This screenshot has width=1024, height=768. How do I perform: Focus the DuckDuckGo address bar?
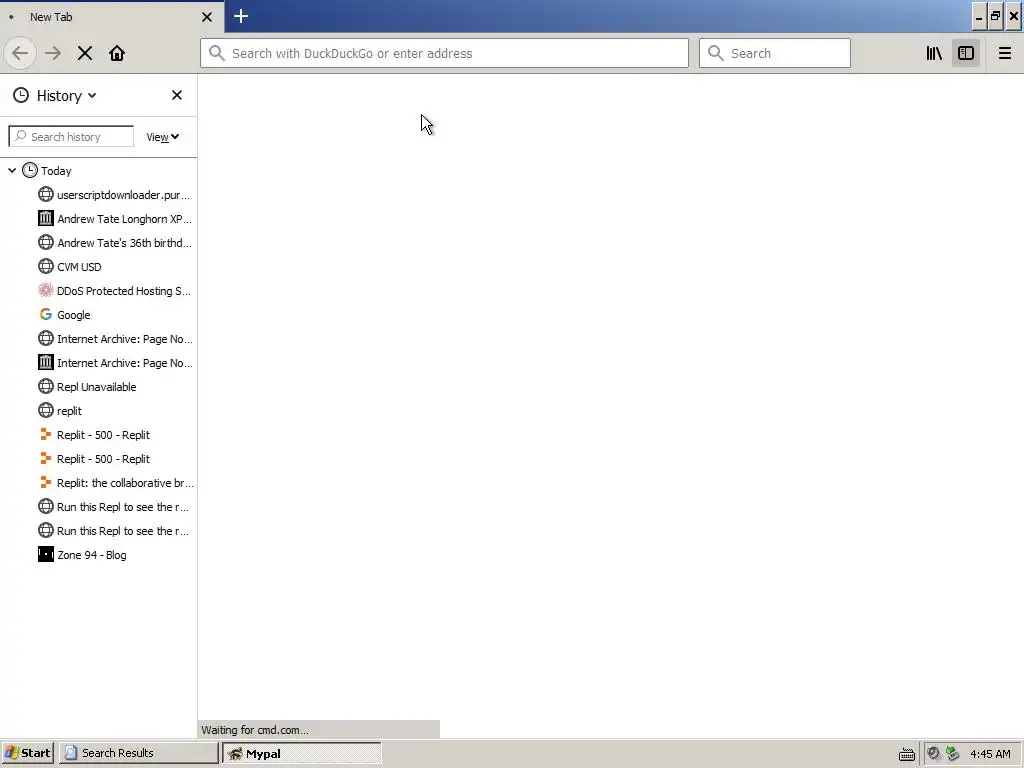click(444, 54)
